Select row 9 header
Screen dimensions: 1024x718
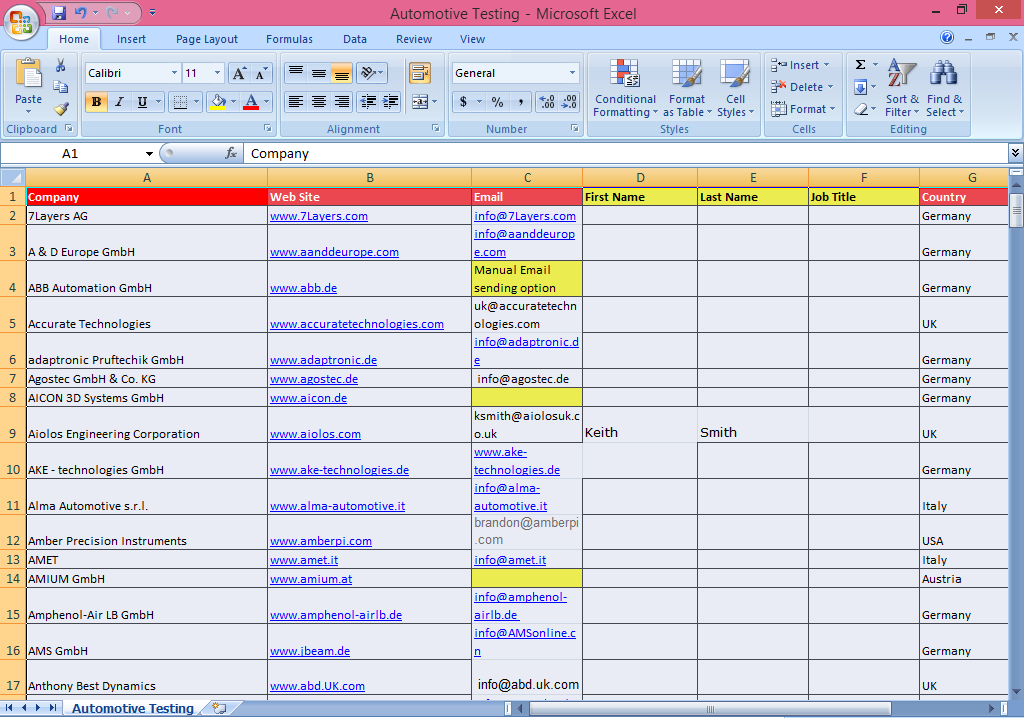[x=12, y=425]
